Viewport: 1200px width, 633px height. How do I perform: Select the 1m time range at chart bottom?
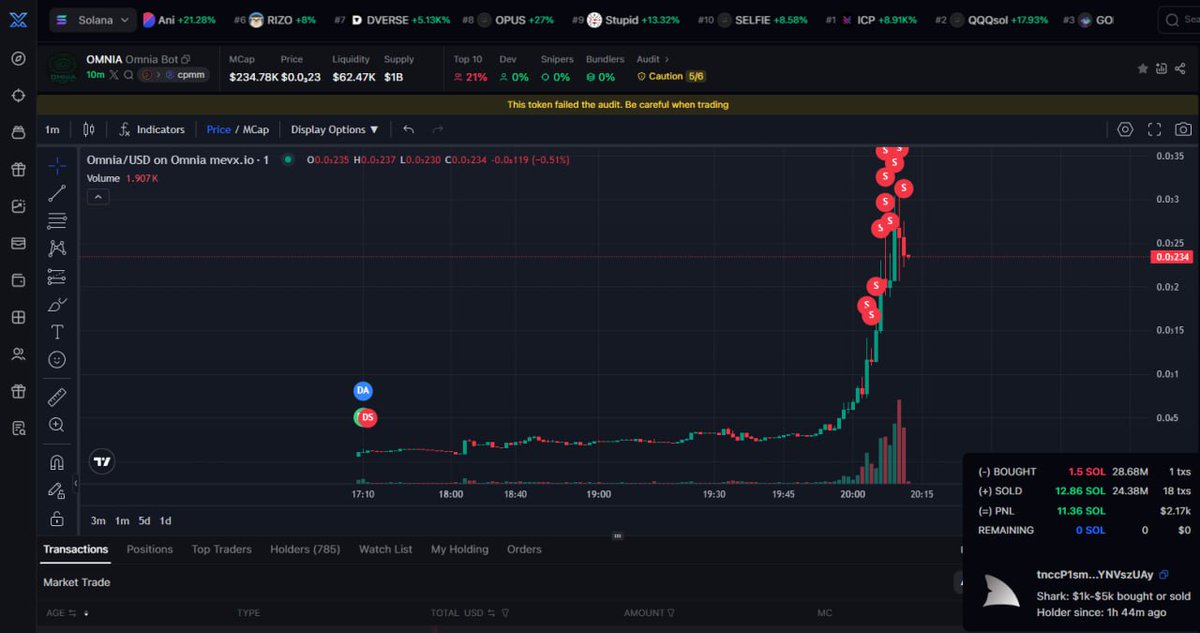click(122, 520)
